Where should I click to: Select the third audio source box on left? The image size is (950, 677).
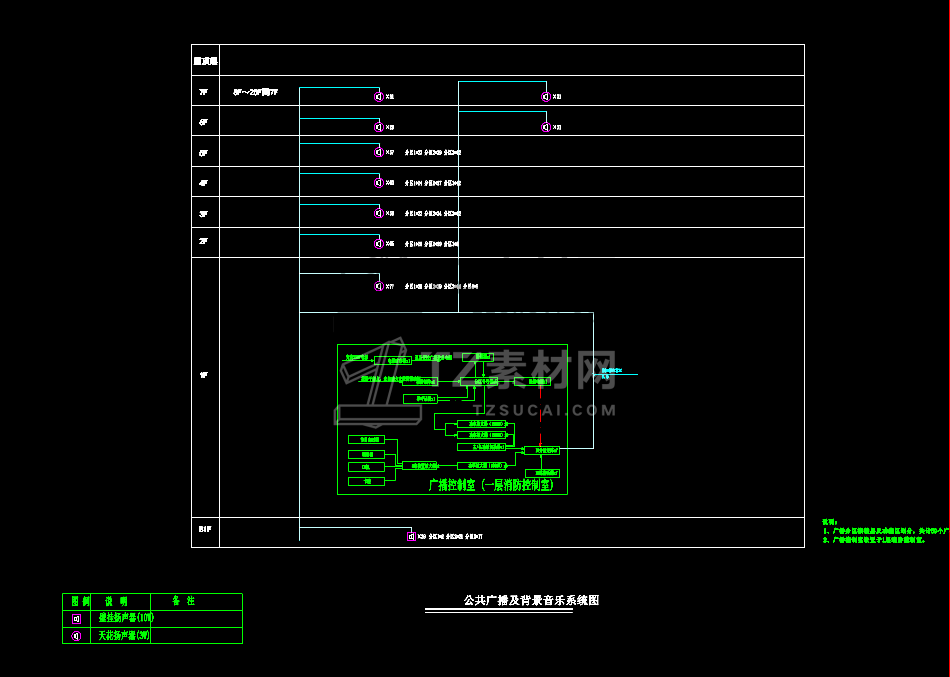(367, 467)
